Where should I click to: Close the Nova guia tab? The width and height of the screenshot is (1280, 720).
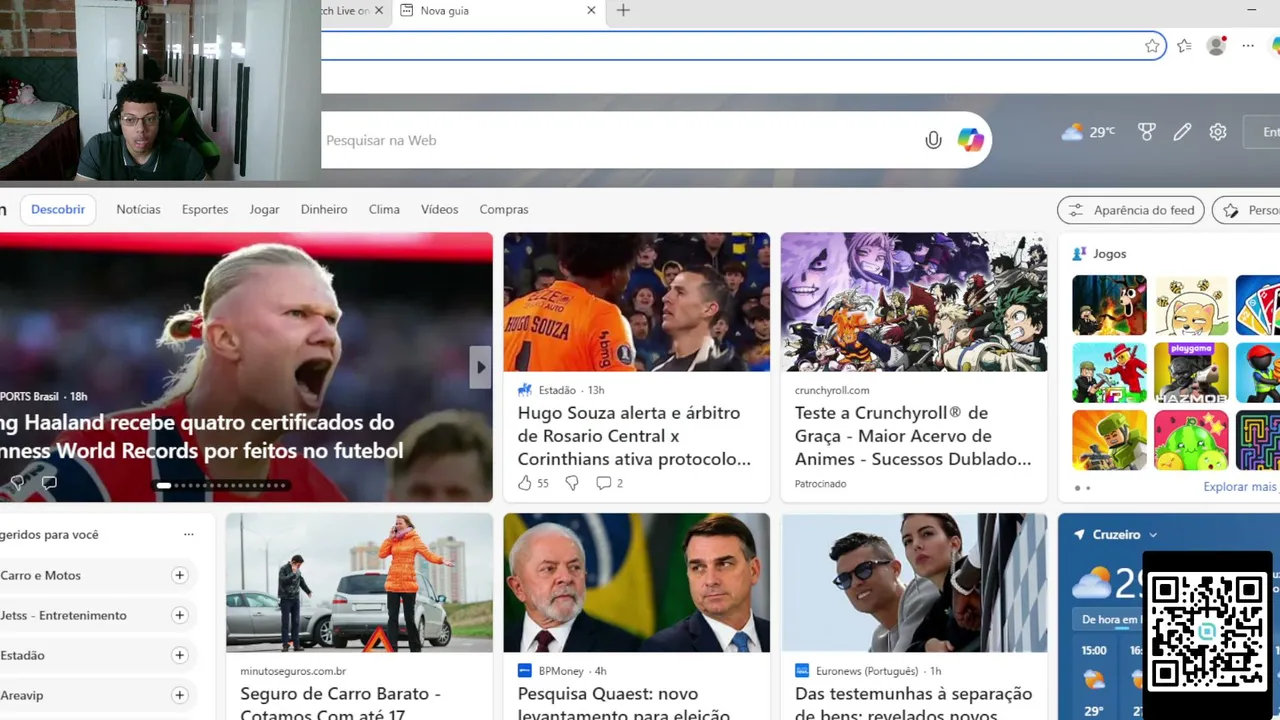pyautogui.click(x=591, y=10)
